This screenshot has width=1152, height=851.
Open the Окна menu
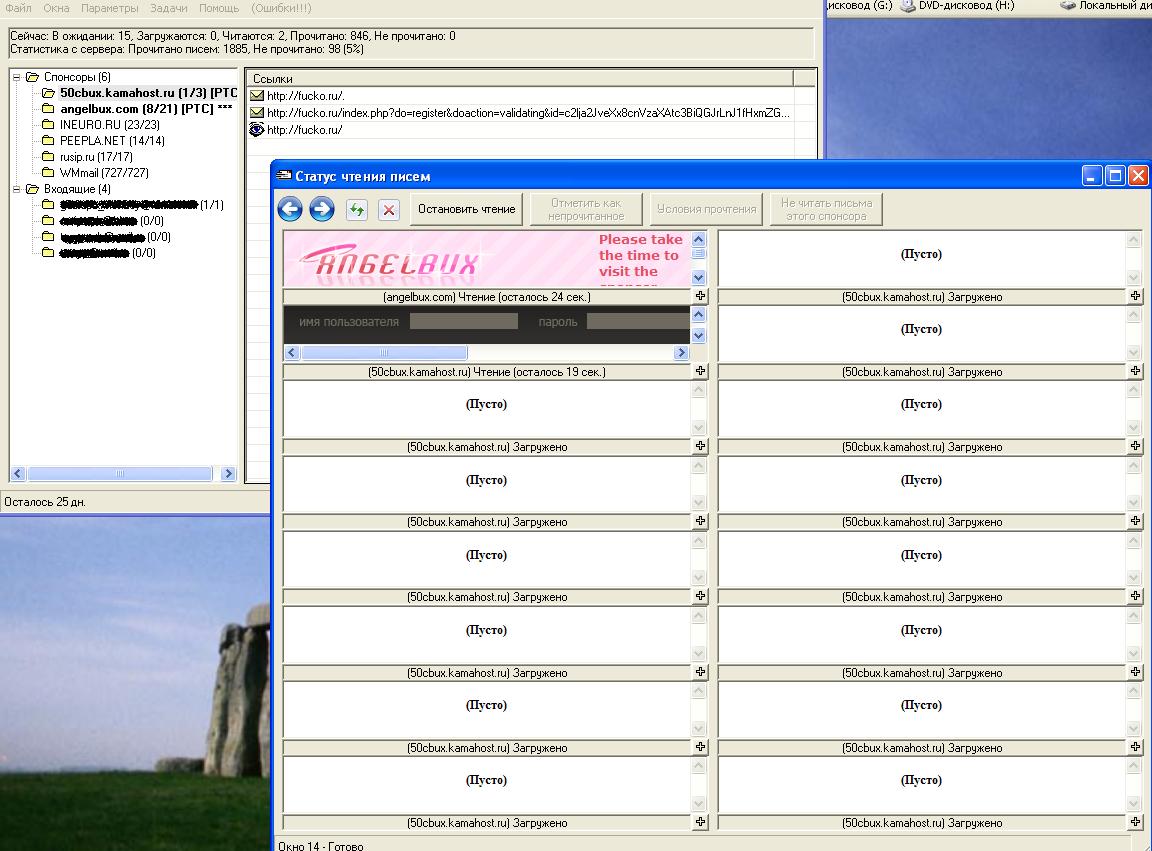click(56, 8)
